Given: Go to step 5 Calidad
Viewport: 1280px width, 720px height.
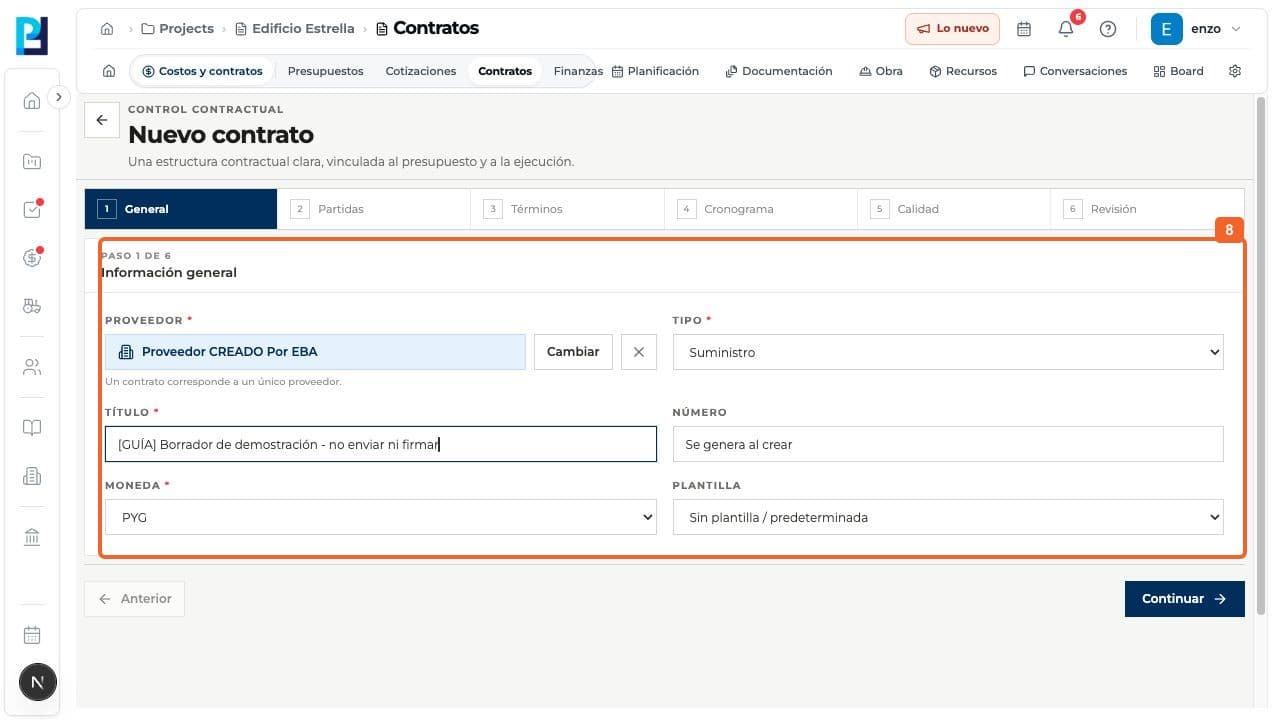Looking at the screenshot, I should point(953,209).
